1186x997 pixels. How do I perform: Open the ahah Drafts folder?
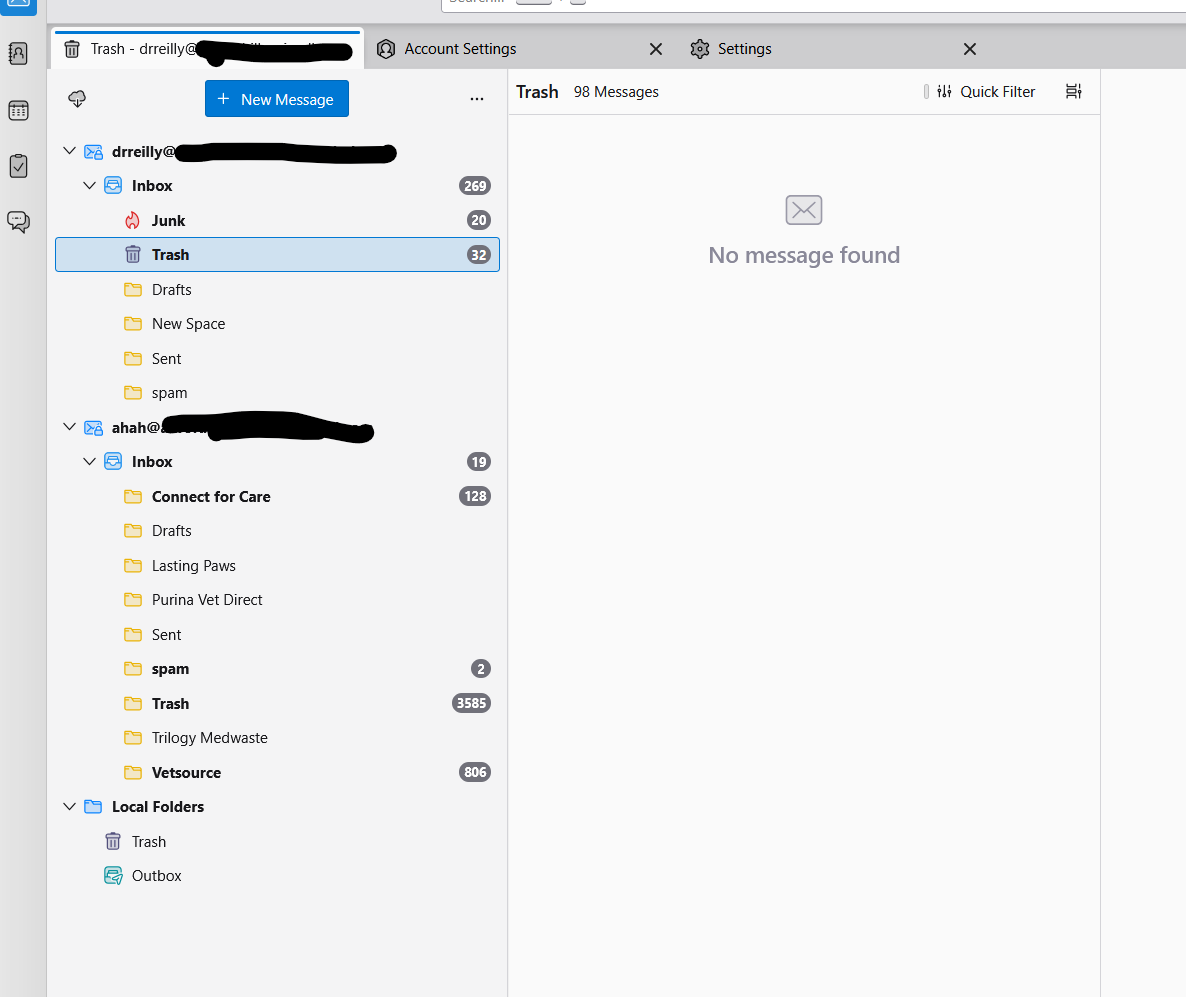(277, 531)
